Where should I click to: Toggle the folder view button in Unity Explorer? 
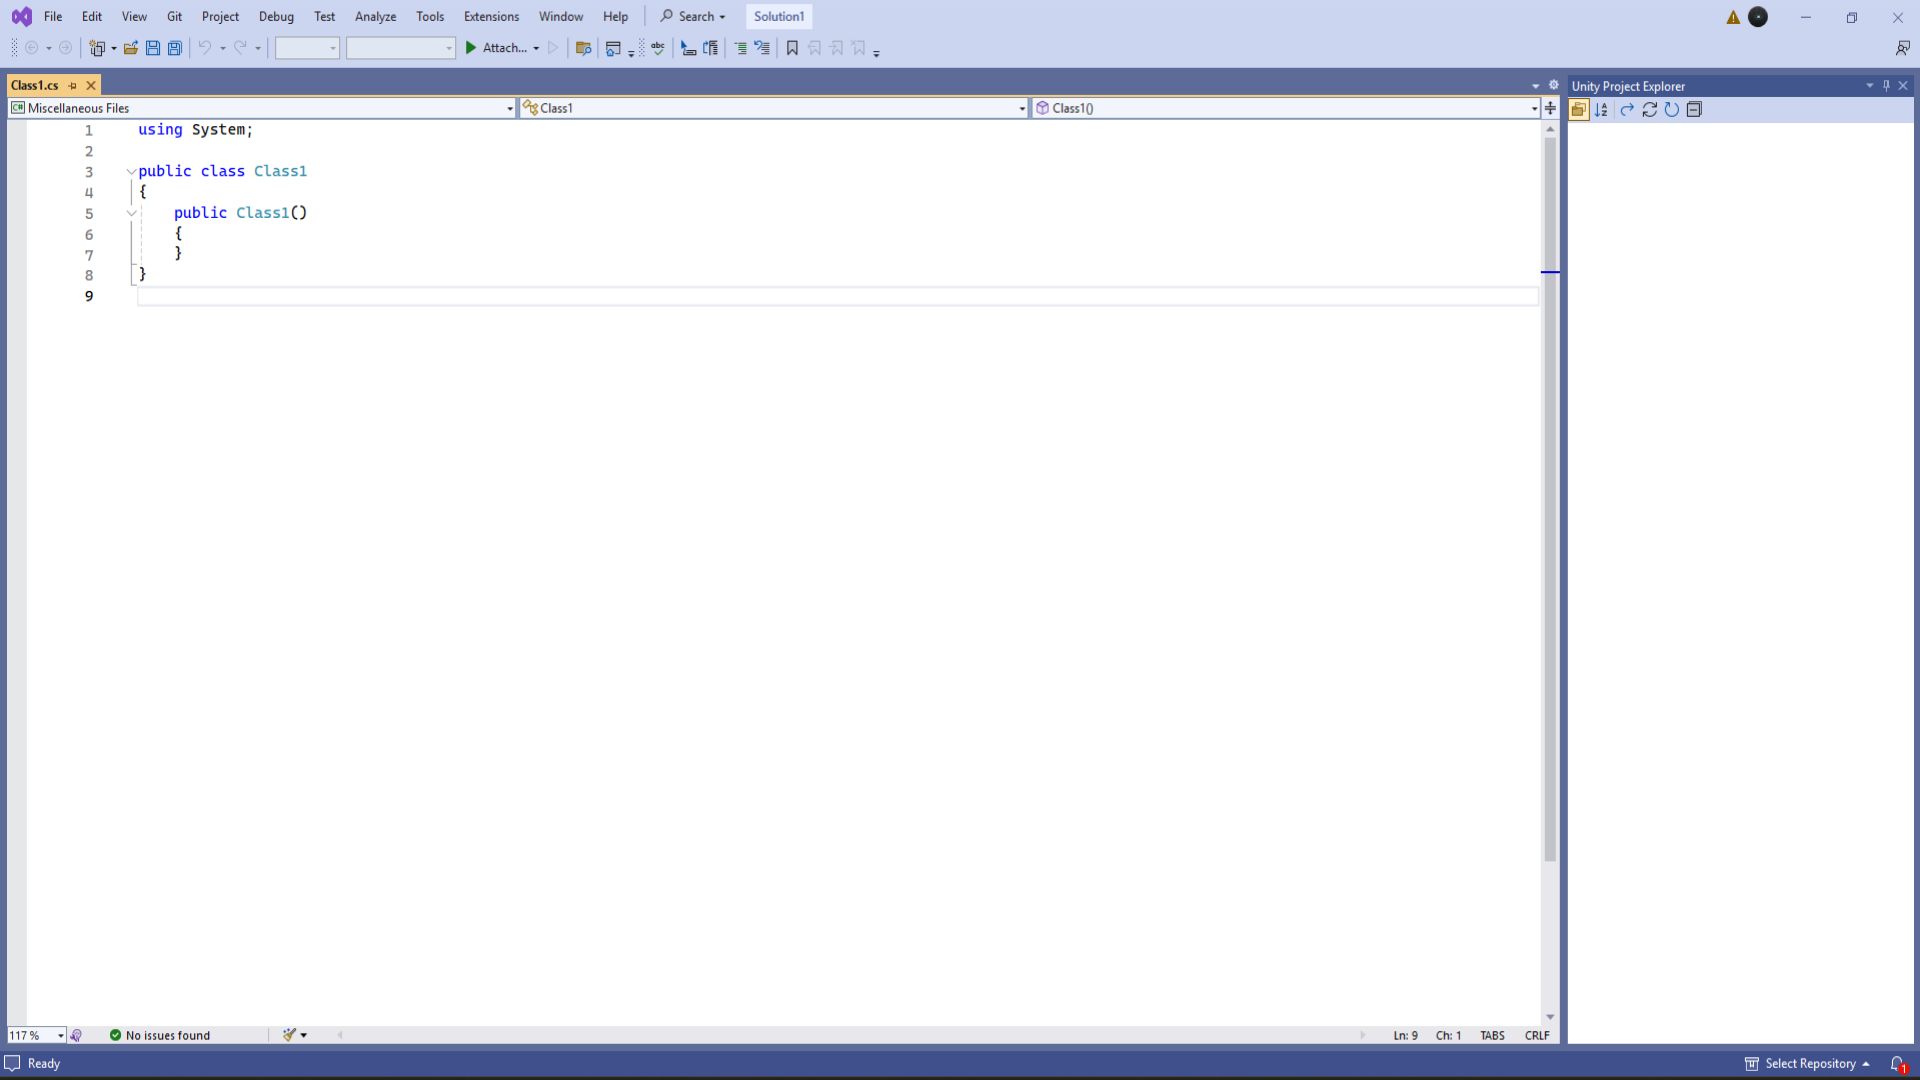(1579, 110)
